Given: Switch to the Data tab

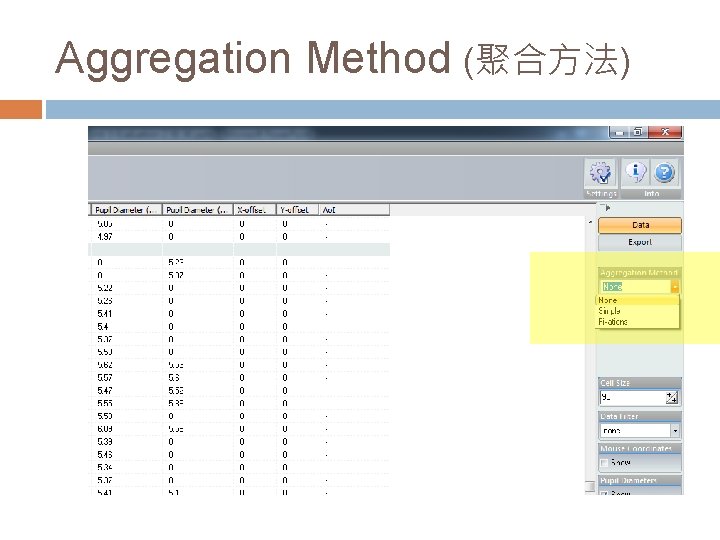Looking at the screenshot, I should point(640,225).
